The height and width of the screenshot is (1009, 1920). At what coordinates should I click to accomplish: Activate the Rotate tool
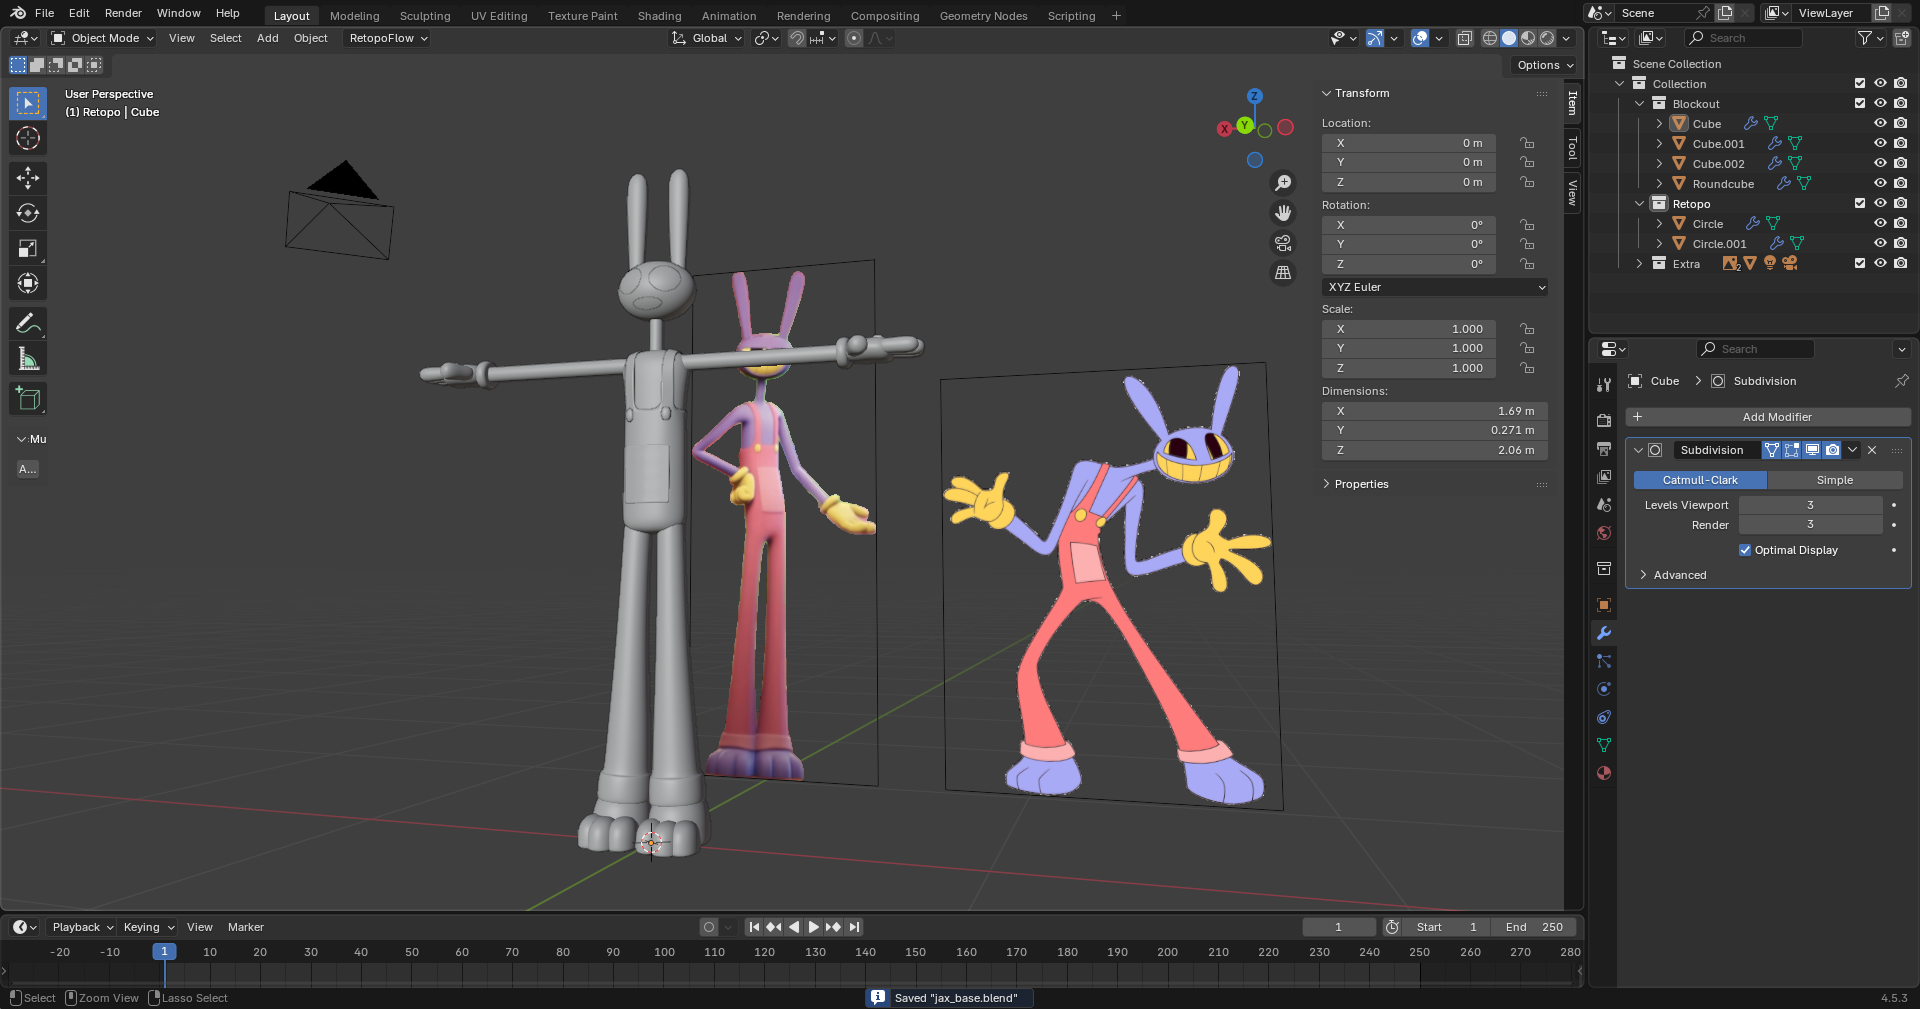[28, 213]
